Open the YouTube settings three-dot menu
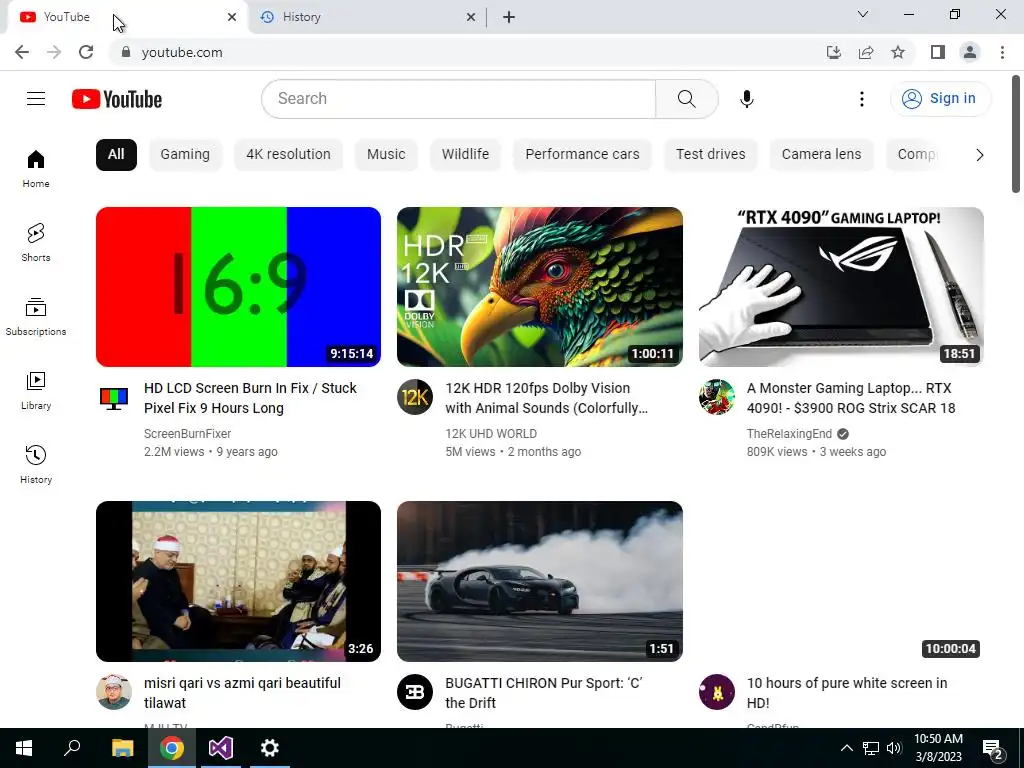 pos(861,99)
